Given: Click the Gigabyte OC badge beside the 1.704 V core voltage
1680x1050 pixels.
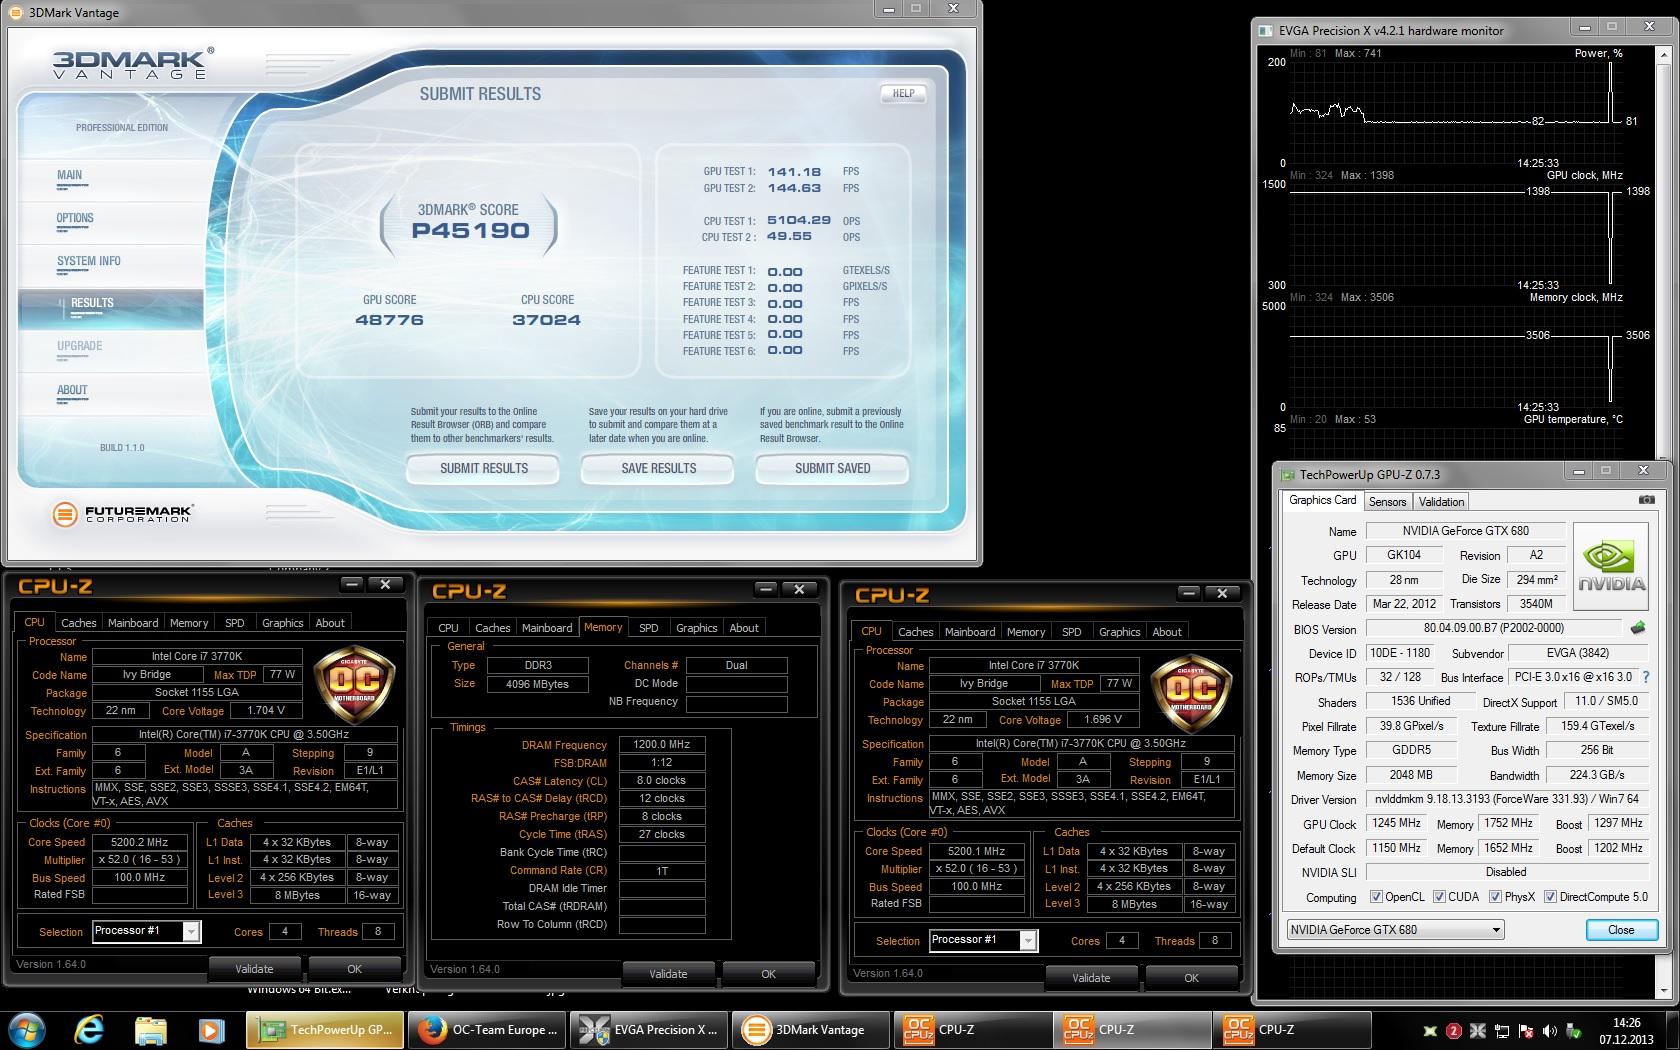Looking at the screenshot, I should (x=355, y=687).
